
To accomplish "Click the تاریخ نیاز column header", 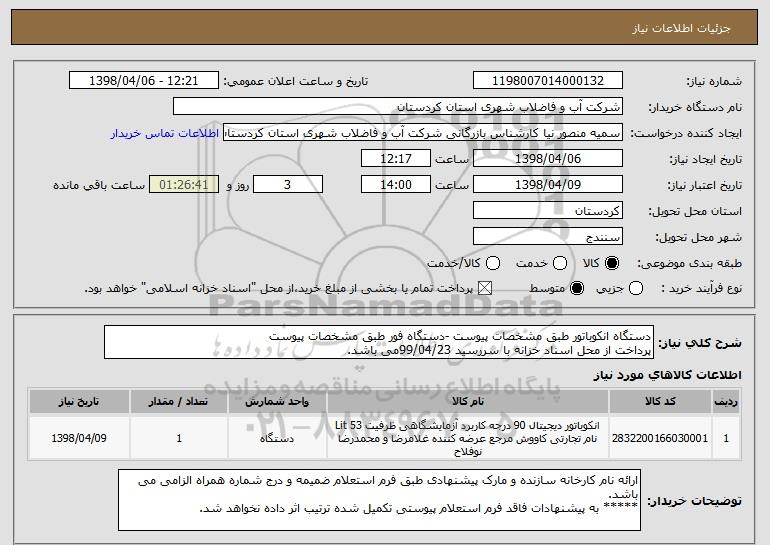I will point(79,402).
